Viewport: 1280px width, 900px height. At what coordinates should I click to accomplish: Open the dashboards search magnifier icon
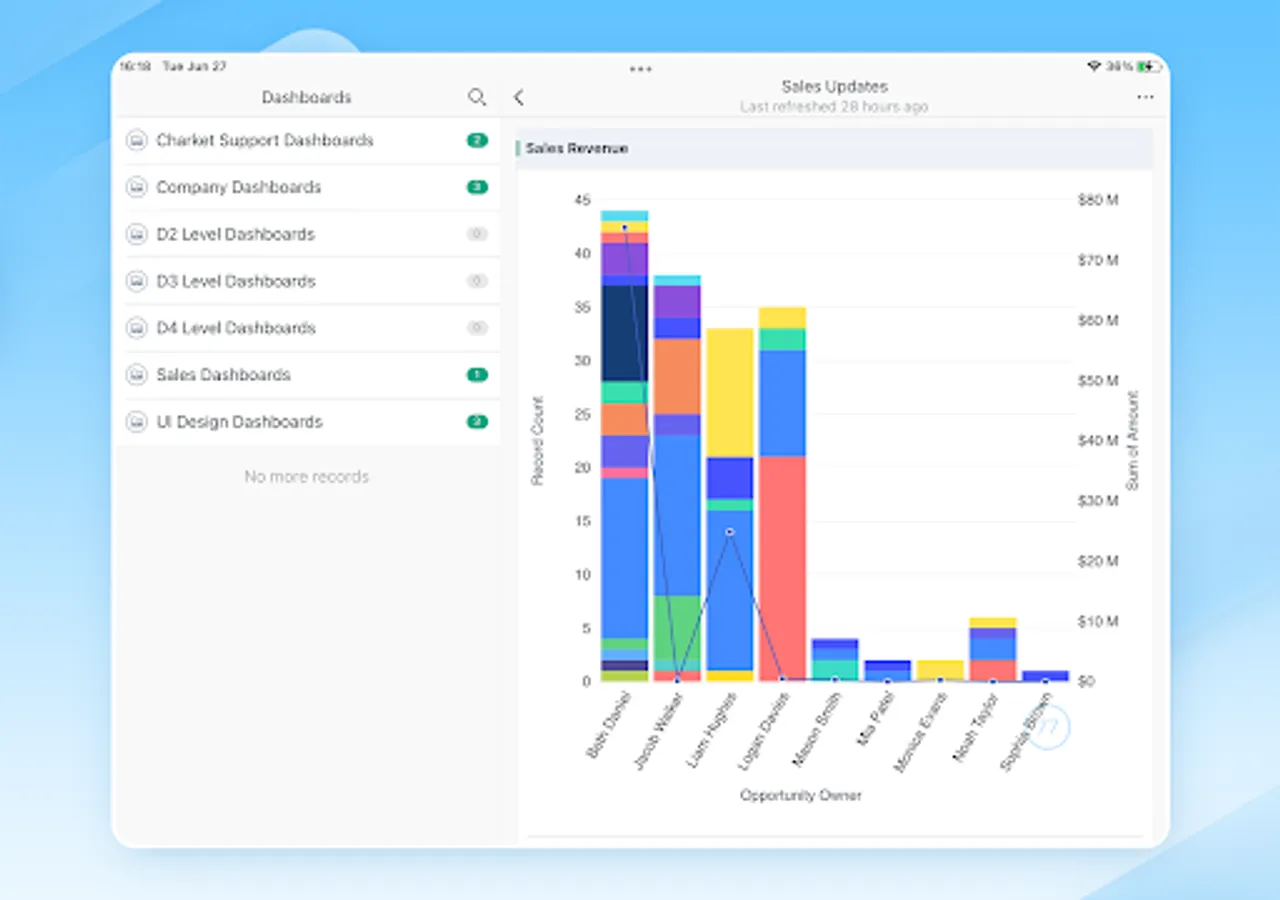pyautogui.click(x=477, y=97)
